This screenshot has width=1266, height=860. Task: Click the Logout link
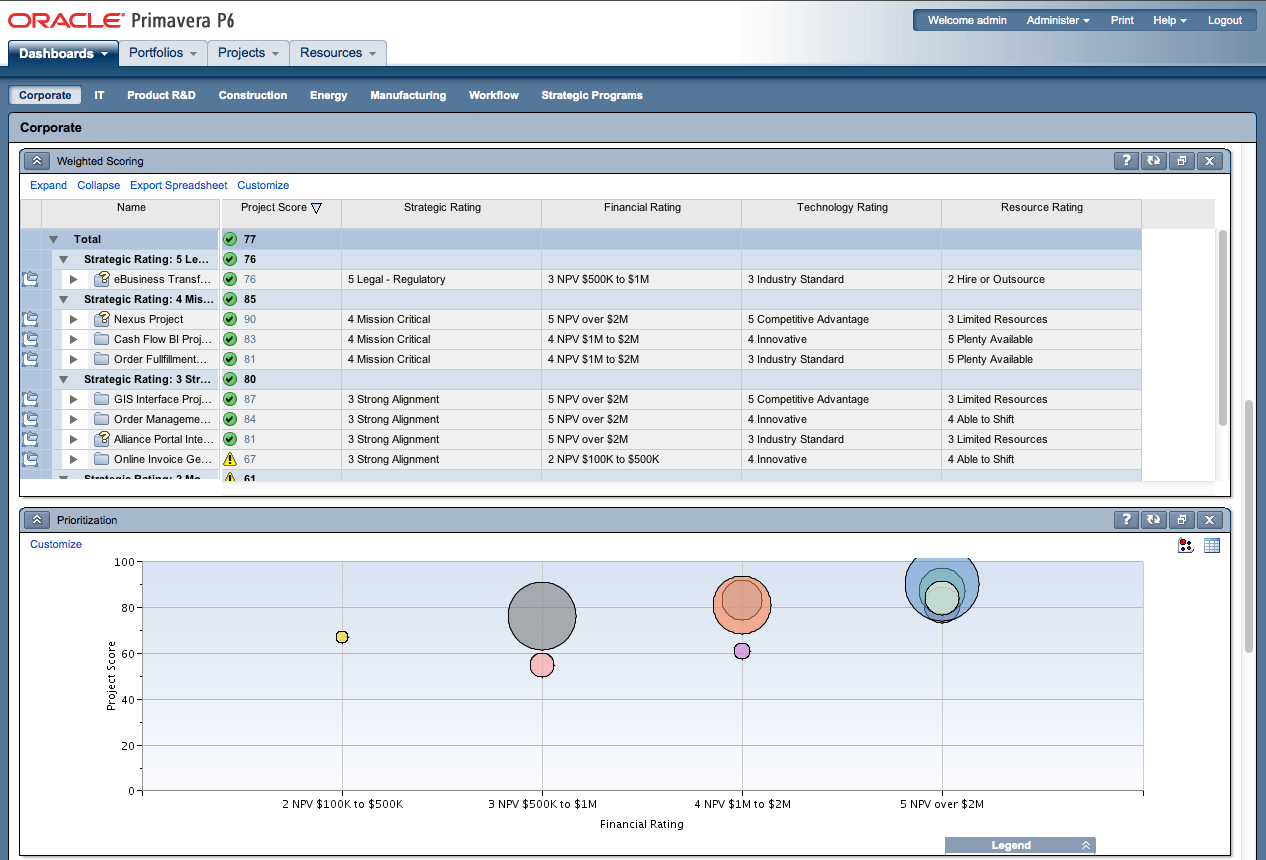pyautogui.click(x=1224, y=20)
